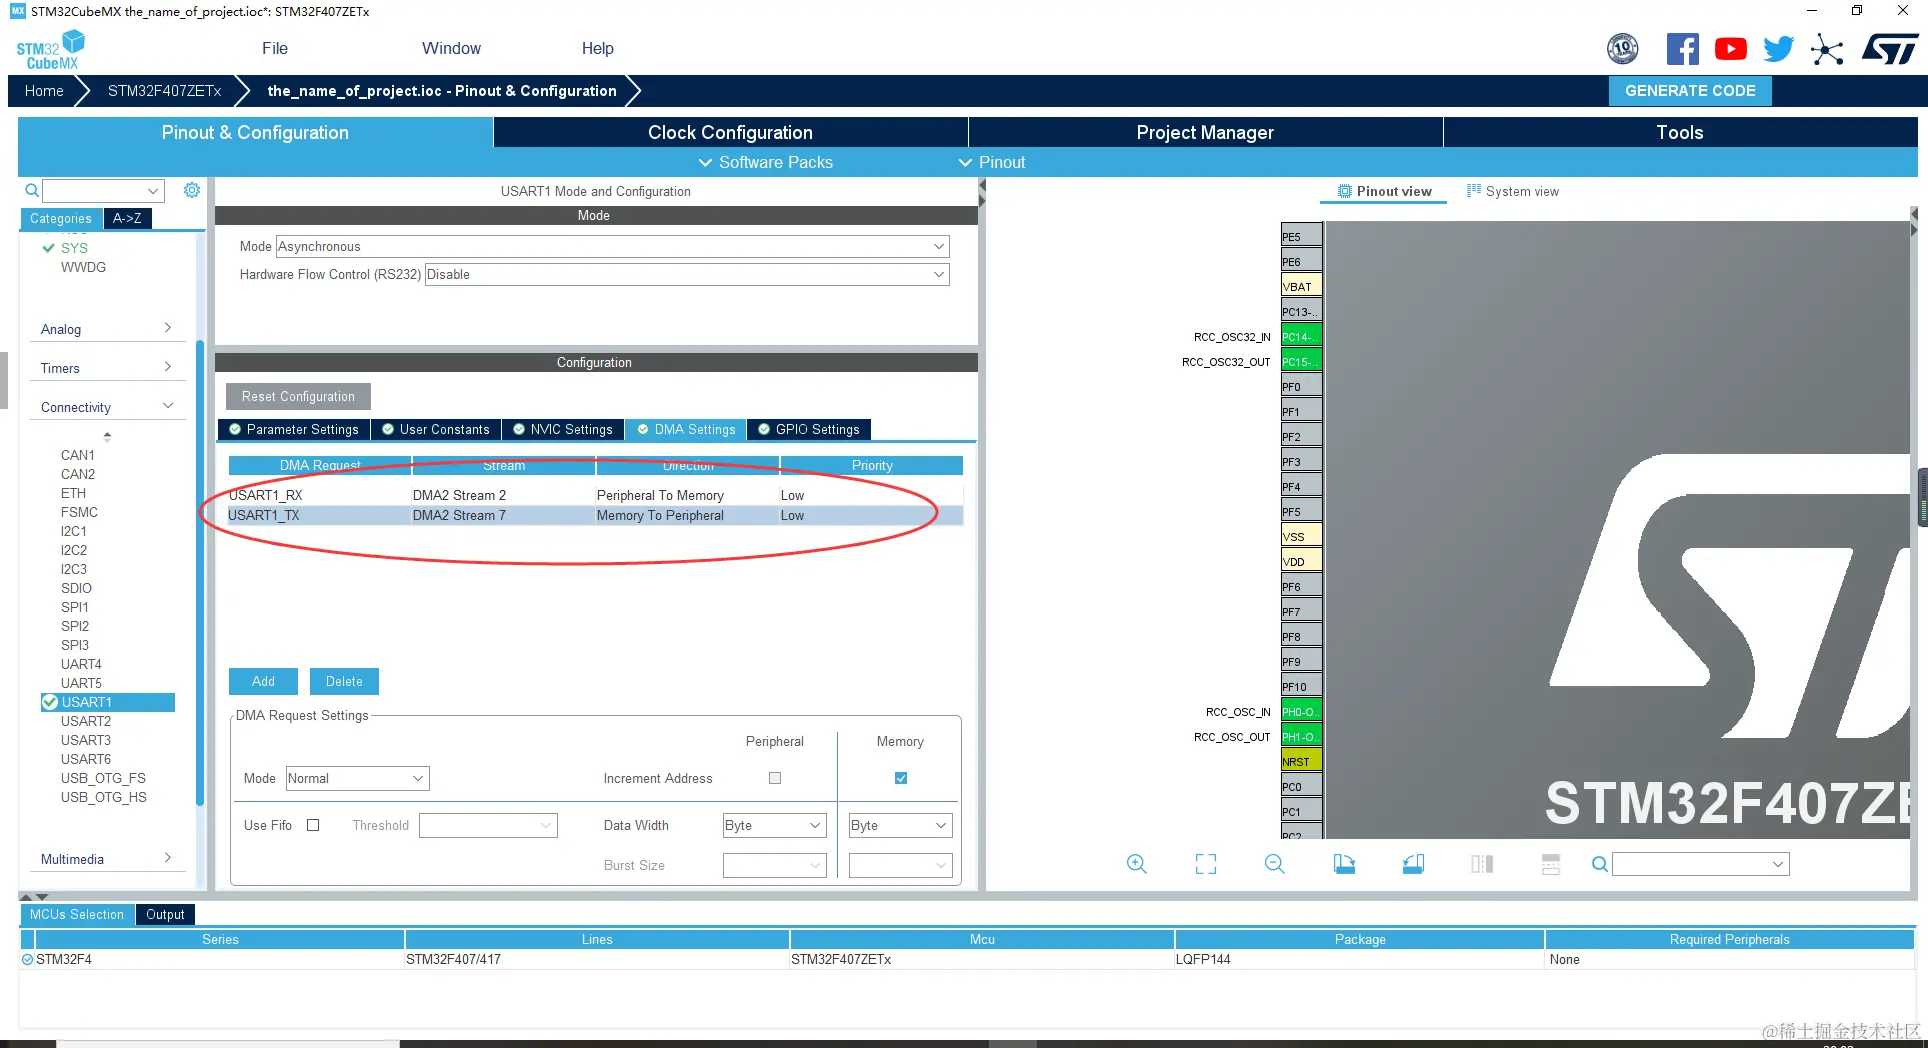Screen dimensions: 1928x1048
Task: Open the GPIO Settings tab
Action: pos(809,429)
